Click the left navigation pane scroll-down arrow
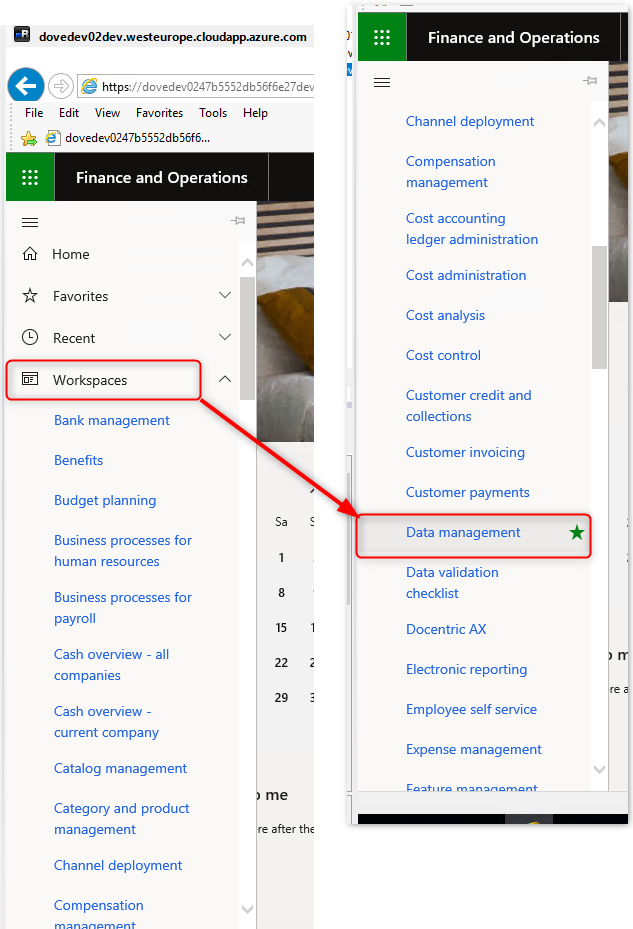This screenshot has width=633, height=929. (x=247, y=909)
